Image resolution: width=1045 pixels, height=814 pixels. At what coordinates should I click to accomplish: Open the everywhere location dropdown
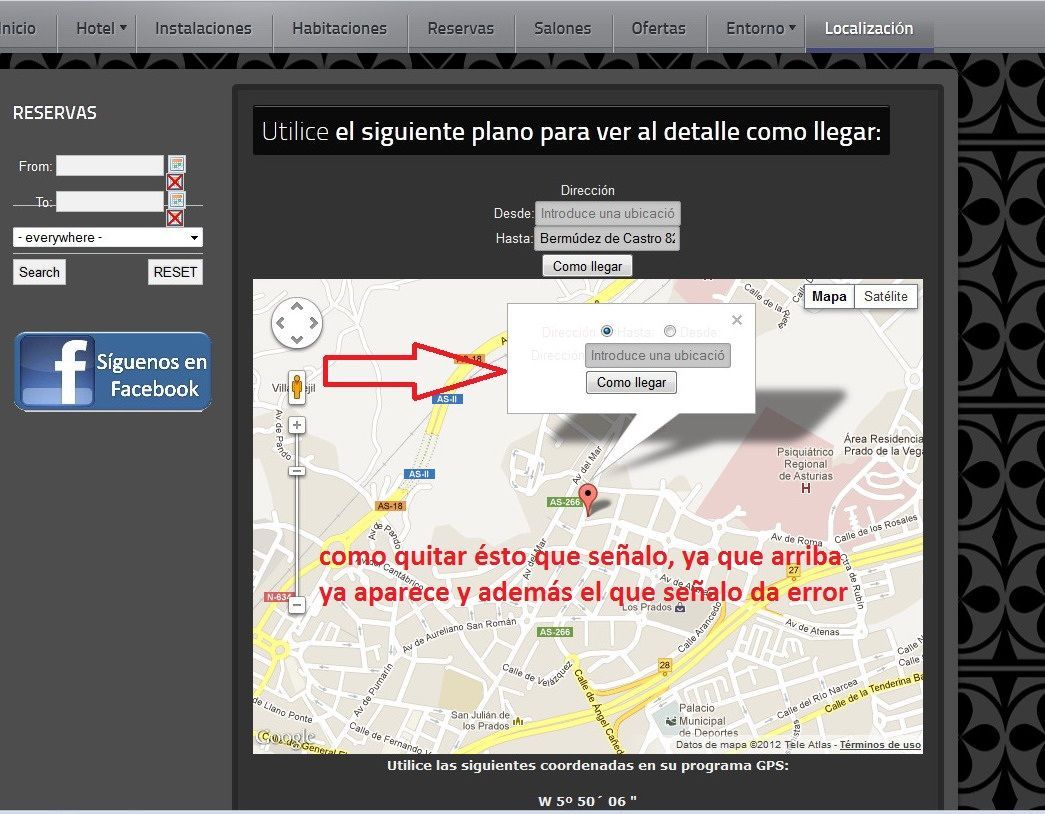108,237
